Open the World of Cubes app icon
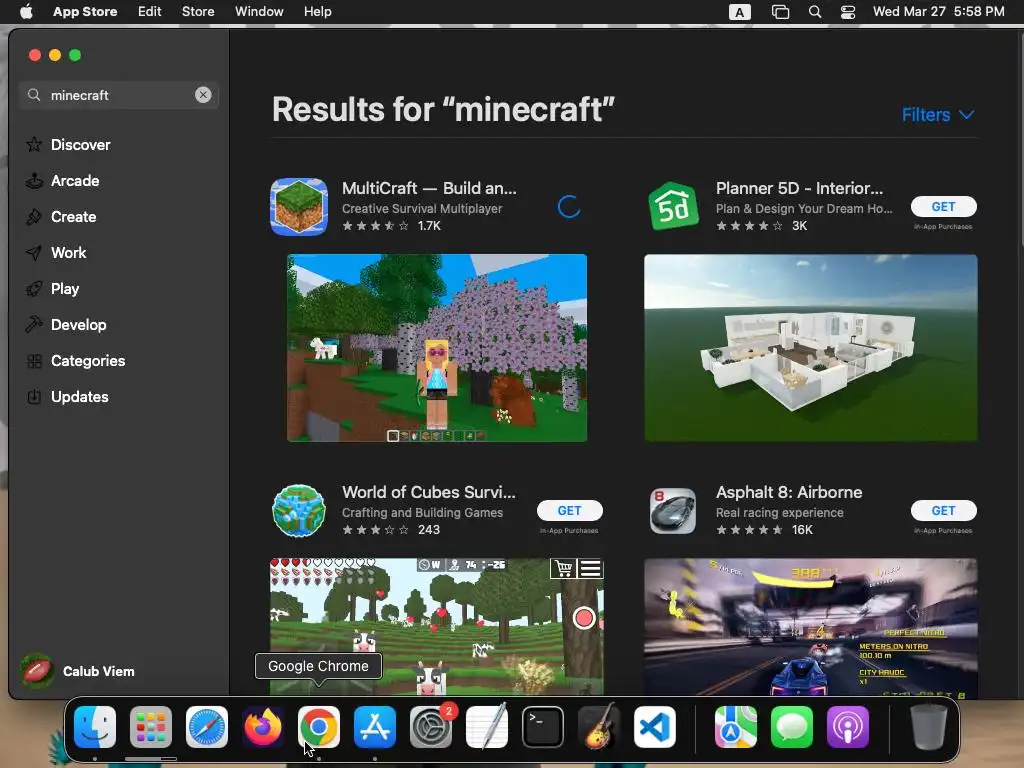The height and width of the screenshot is (768, 1024). [x=299, y=511]
